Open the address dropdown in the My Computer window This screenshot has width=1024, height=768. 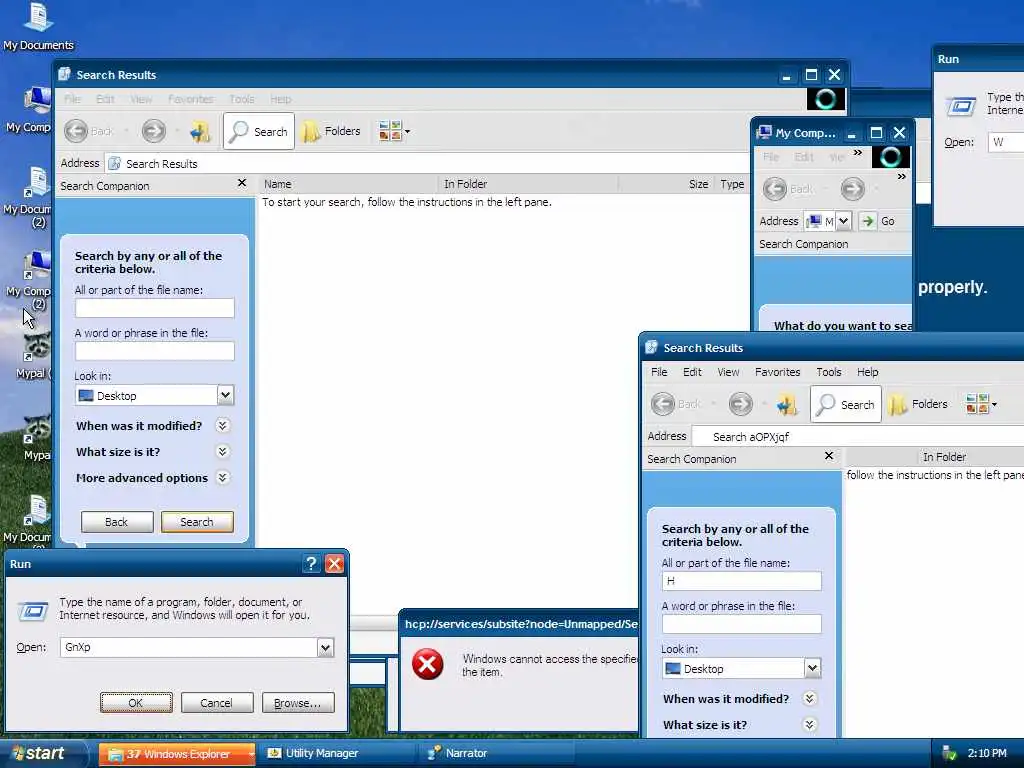[843, 221]
